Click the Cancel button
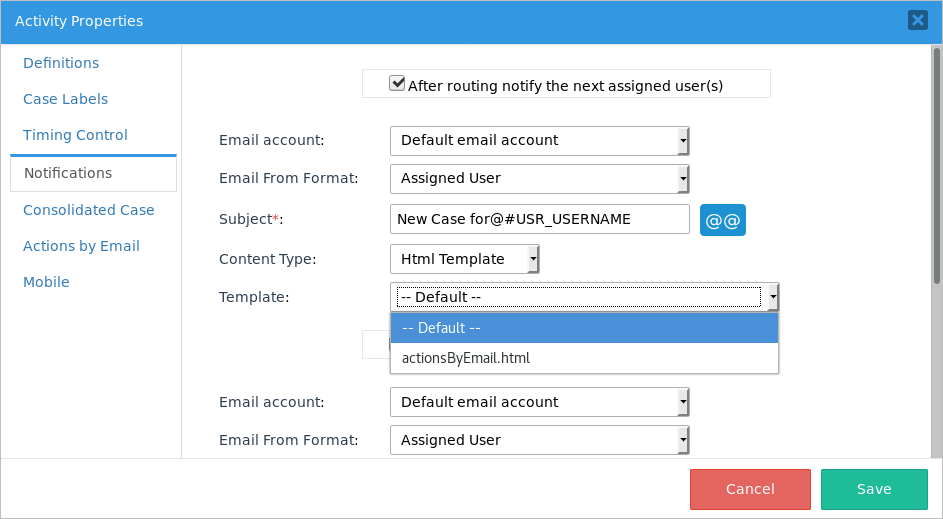Screen dimensions: 943x519 (x=750, y=489)
